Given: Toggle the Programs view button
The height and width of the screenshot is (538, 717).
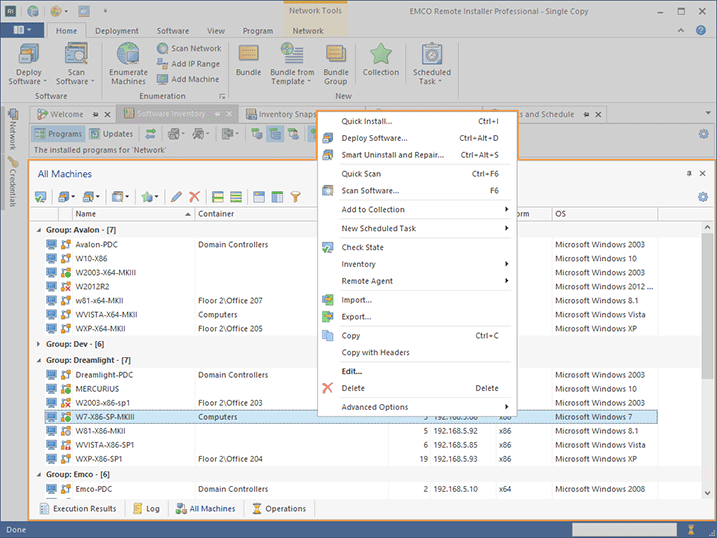Looking at the screenshot, I should 58,133.
